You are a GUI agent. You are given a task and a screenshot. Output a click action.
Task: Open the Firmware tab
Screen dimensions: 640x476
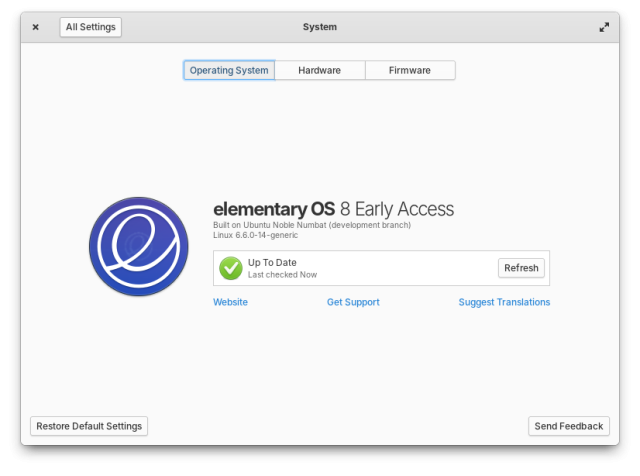coord(410,70)
